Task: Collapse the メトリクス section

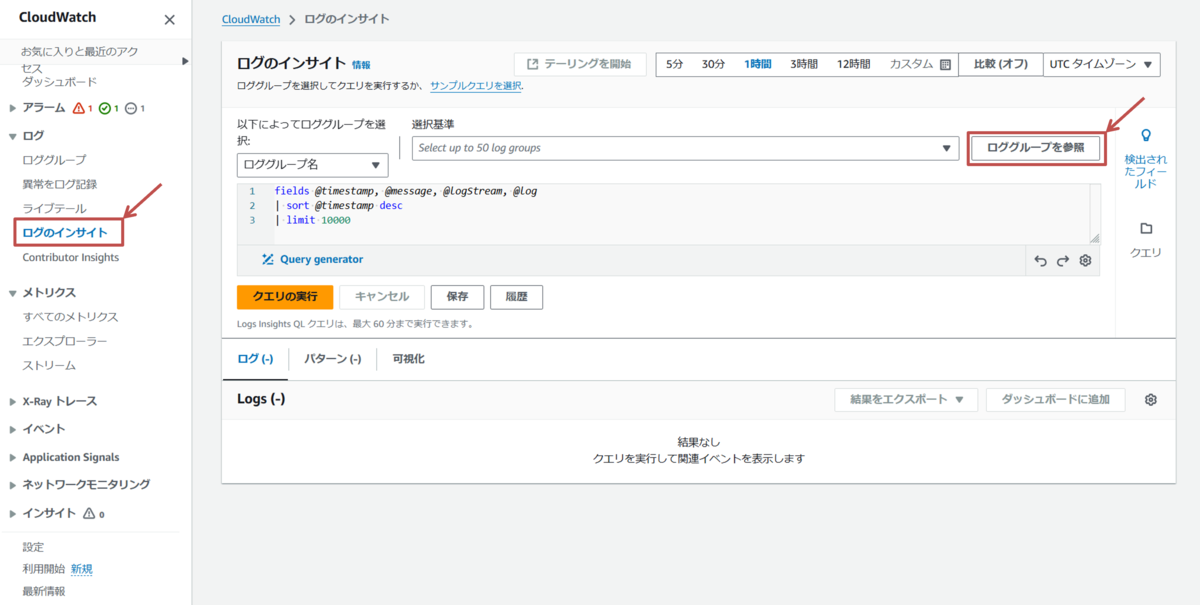Action: [x=12, y=293]
